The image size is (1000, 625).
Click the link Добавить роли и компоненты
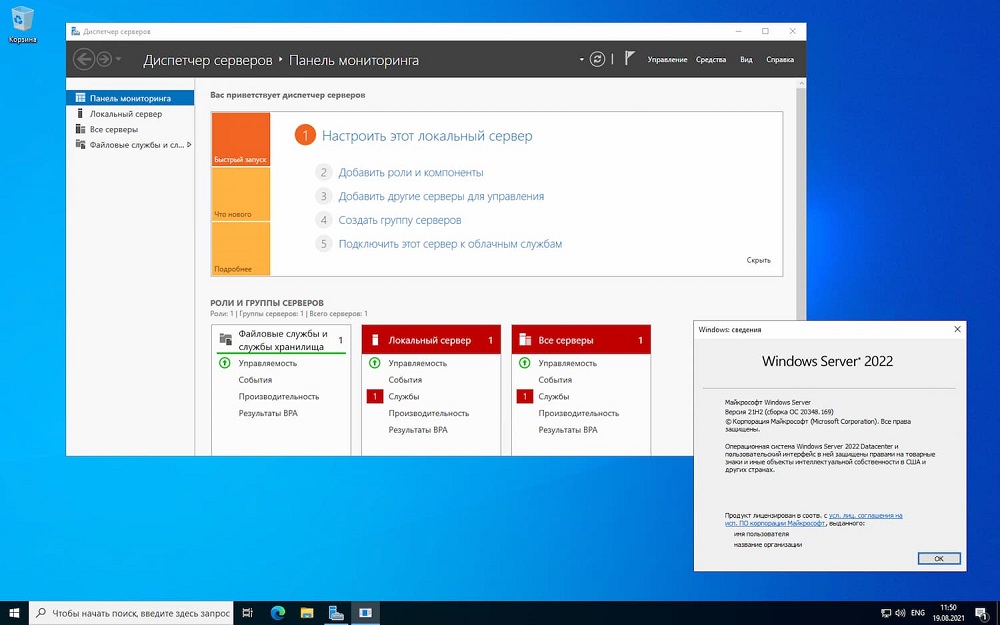(x=411, y=173)
